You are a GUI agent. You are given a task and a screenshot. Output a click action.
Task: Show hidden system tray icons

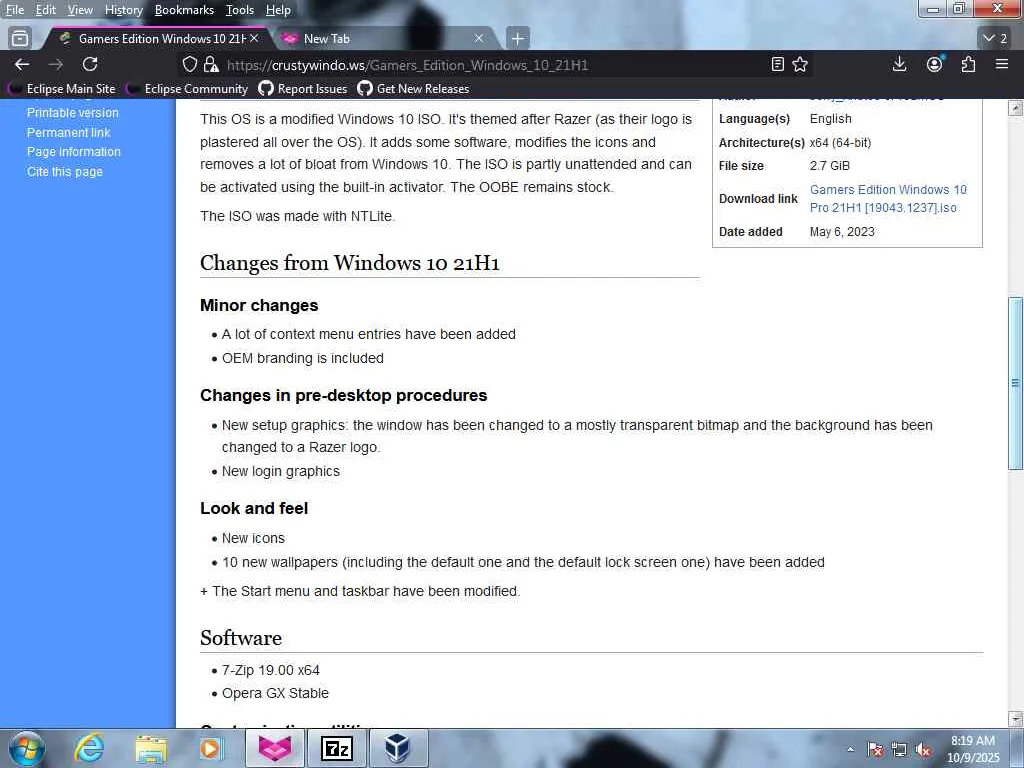pos(850,750)
